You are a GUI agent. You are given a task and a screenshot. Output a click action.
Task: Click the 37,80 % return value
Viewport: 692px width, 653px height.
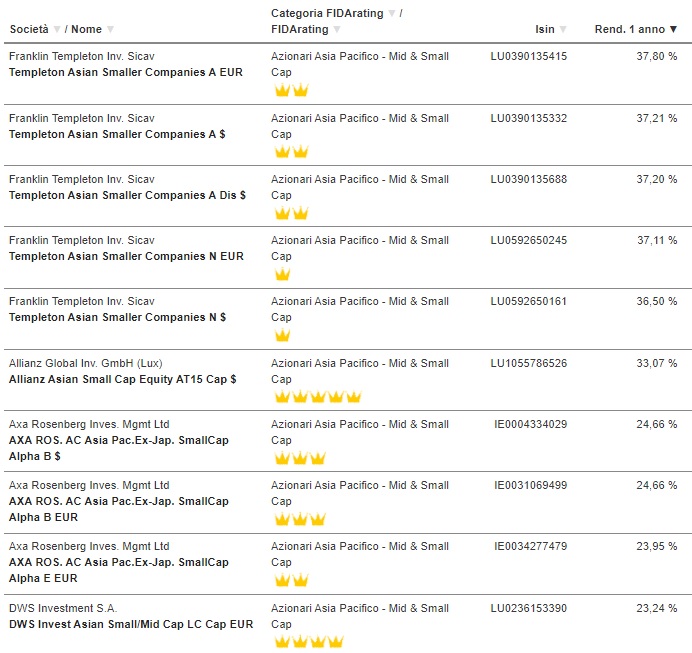657,56
